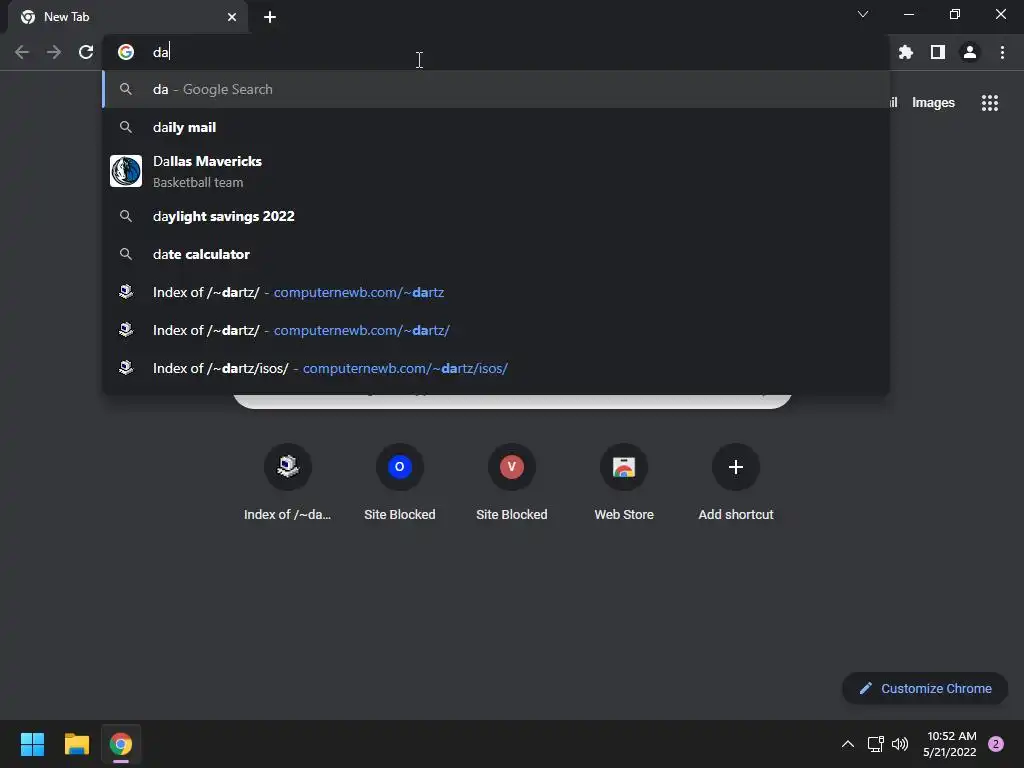The width and height of the screenshot is (1024, 768).
Task: Open the profile avatar icon
Action: tap(970, 52)
